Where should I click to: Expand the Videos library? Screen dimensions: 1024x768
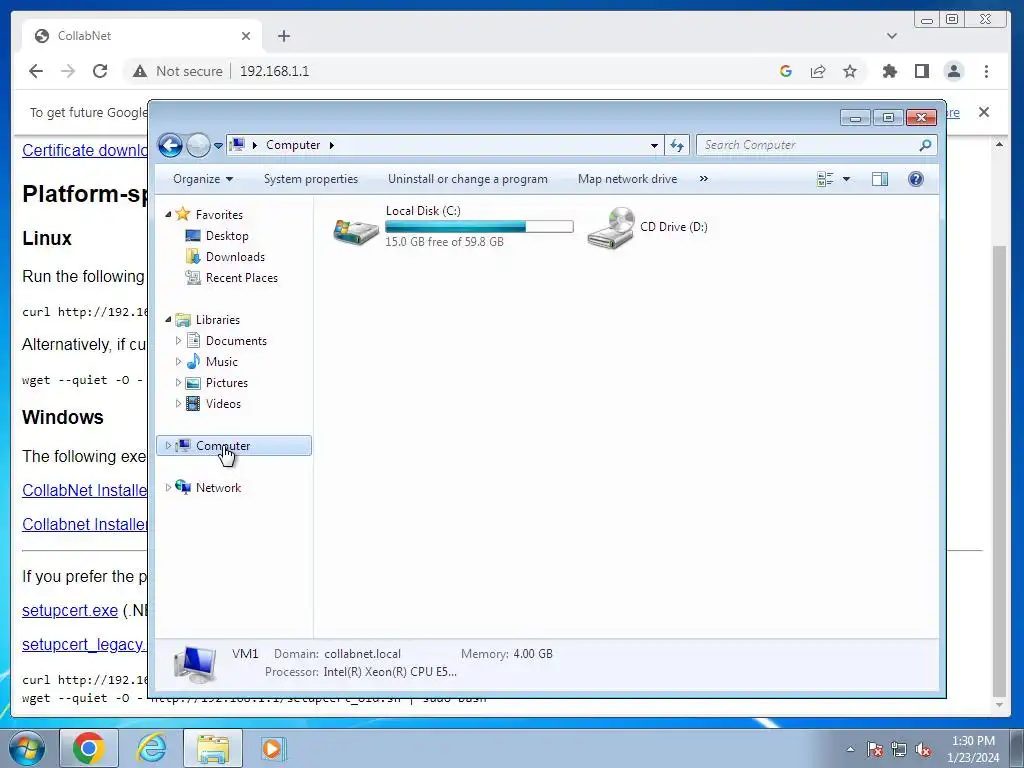[x=178, y=404]
